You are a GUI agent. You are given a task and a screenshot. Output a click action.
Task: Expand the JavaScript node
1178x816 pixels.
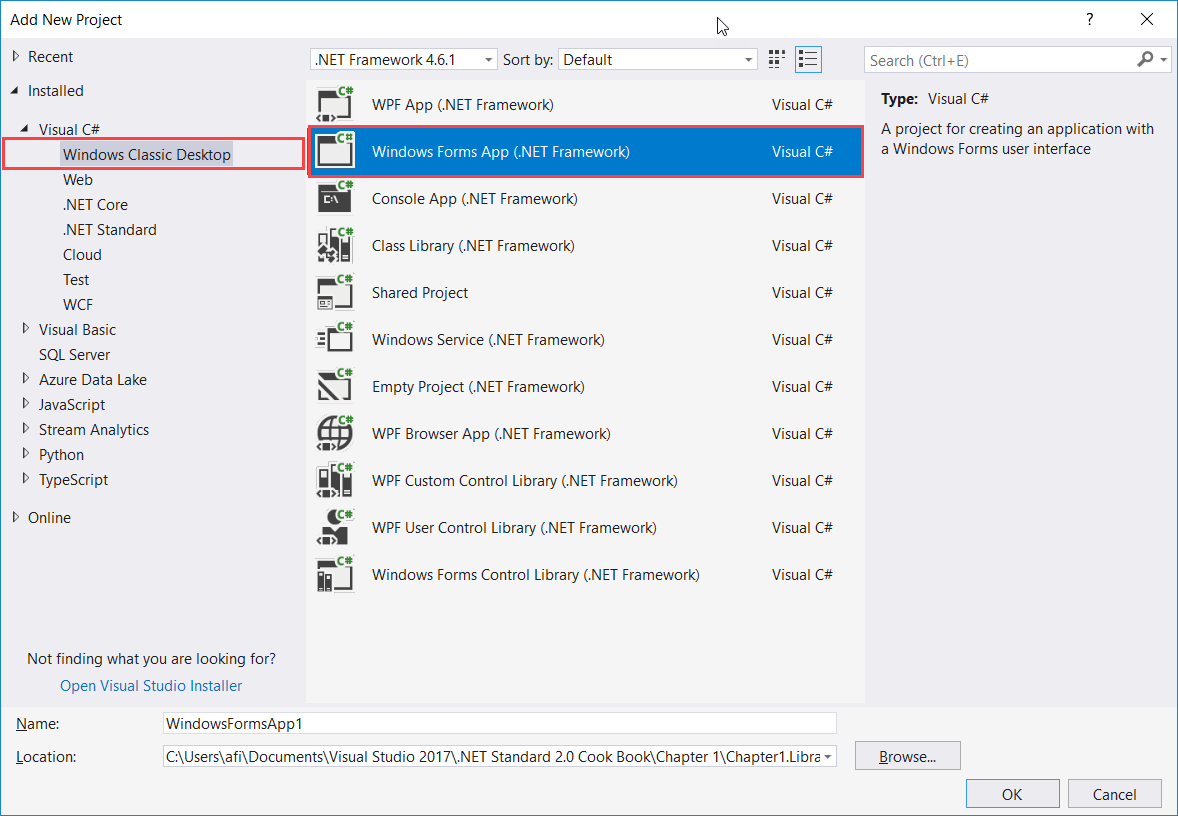pyautogui.click(x=26, y=404)
